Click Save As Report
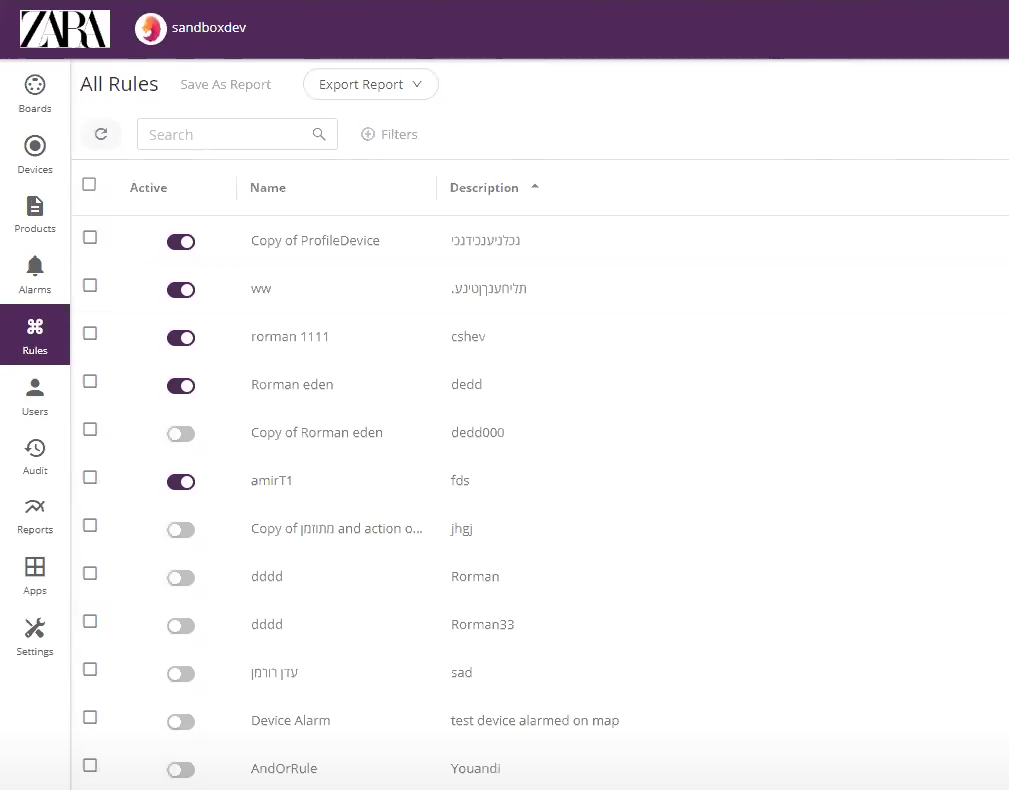The height and width of the screenshot is (790, 1009). [225, 84]
